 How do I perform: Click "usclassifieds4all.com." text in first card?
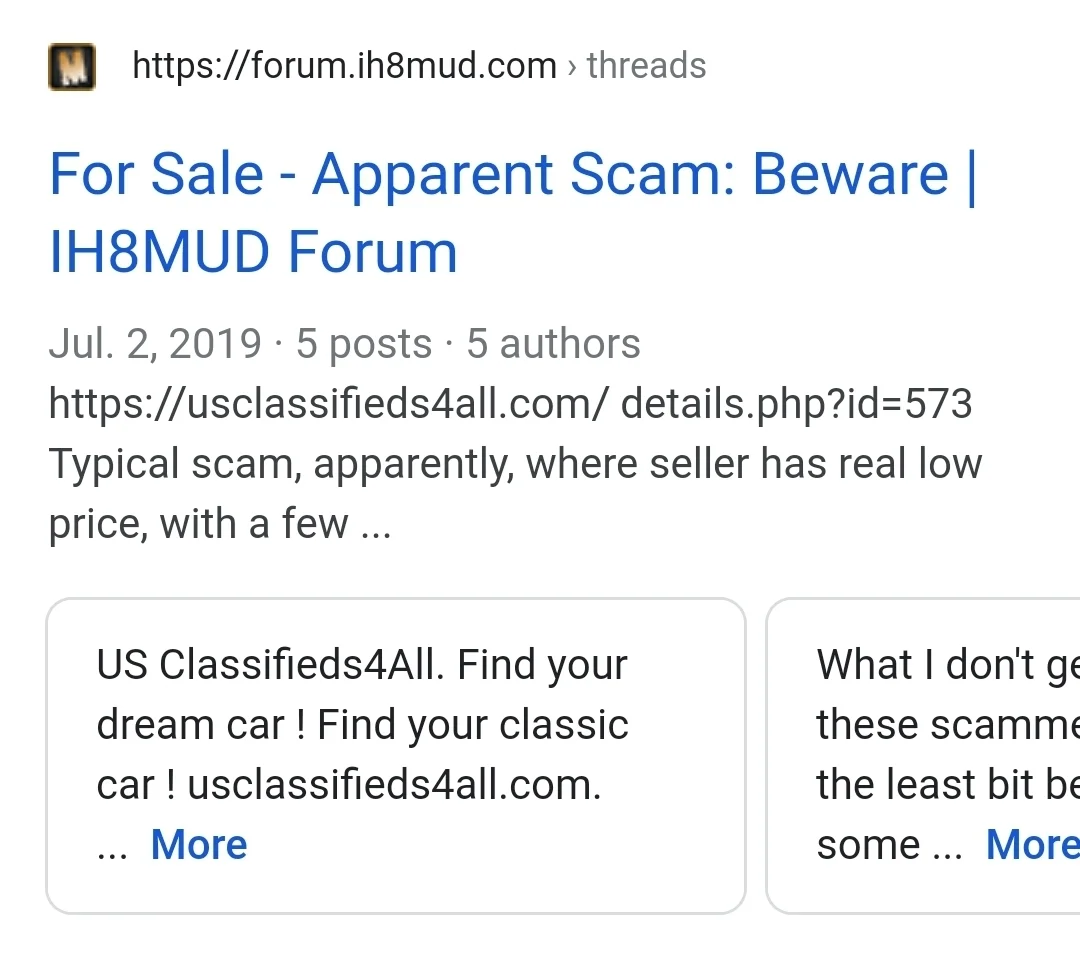pyautogui.click(x=394, y=785)
